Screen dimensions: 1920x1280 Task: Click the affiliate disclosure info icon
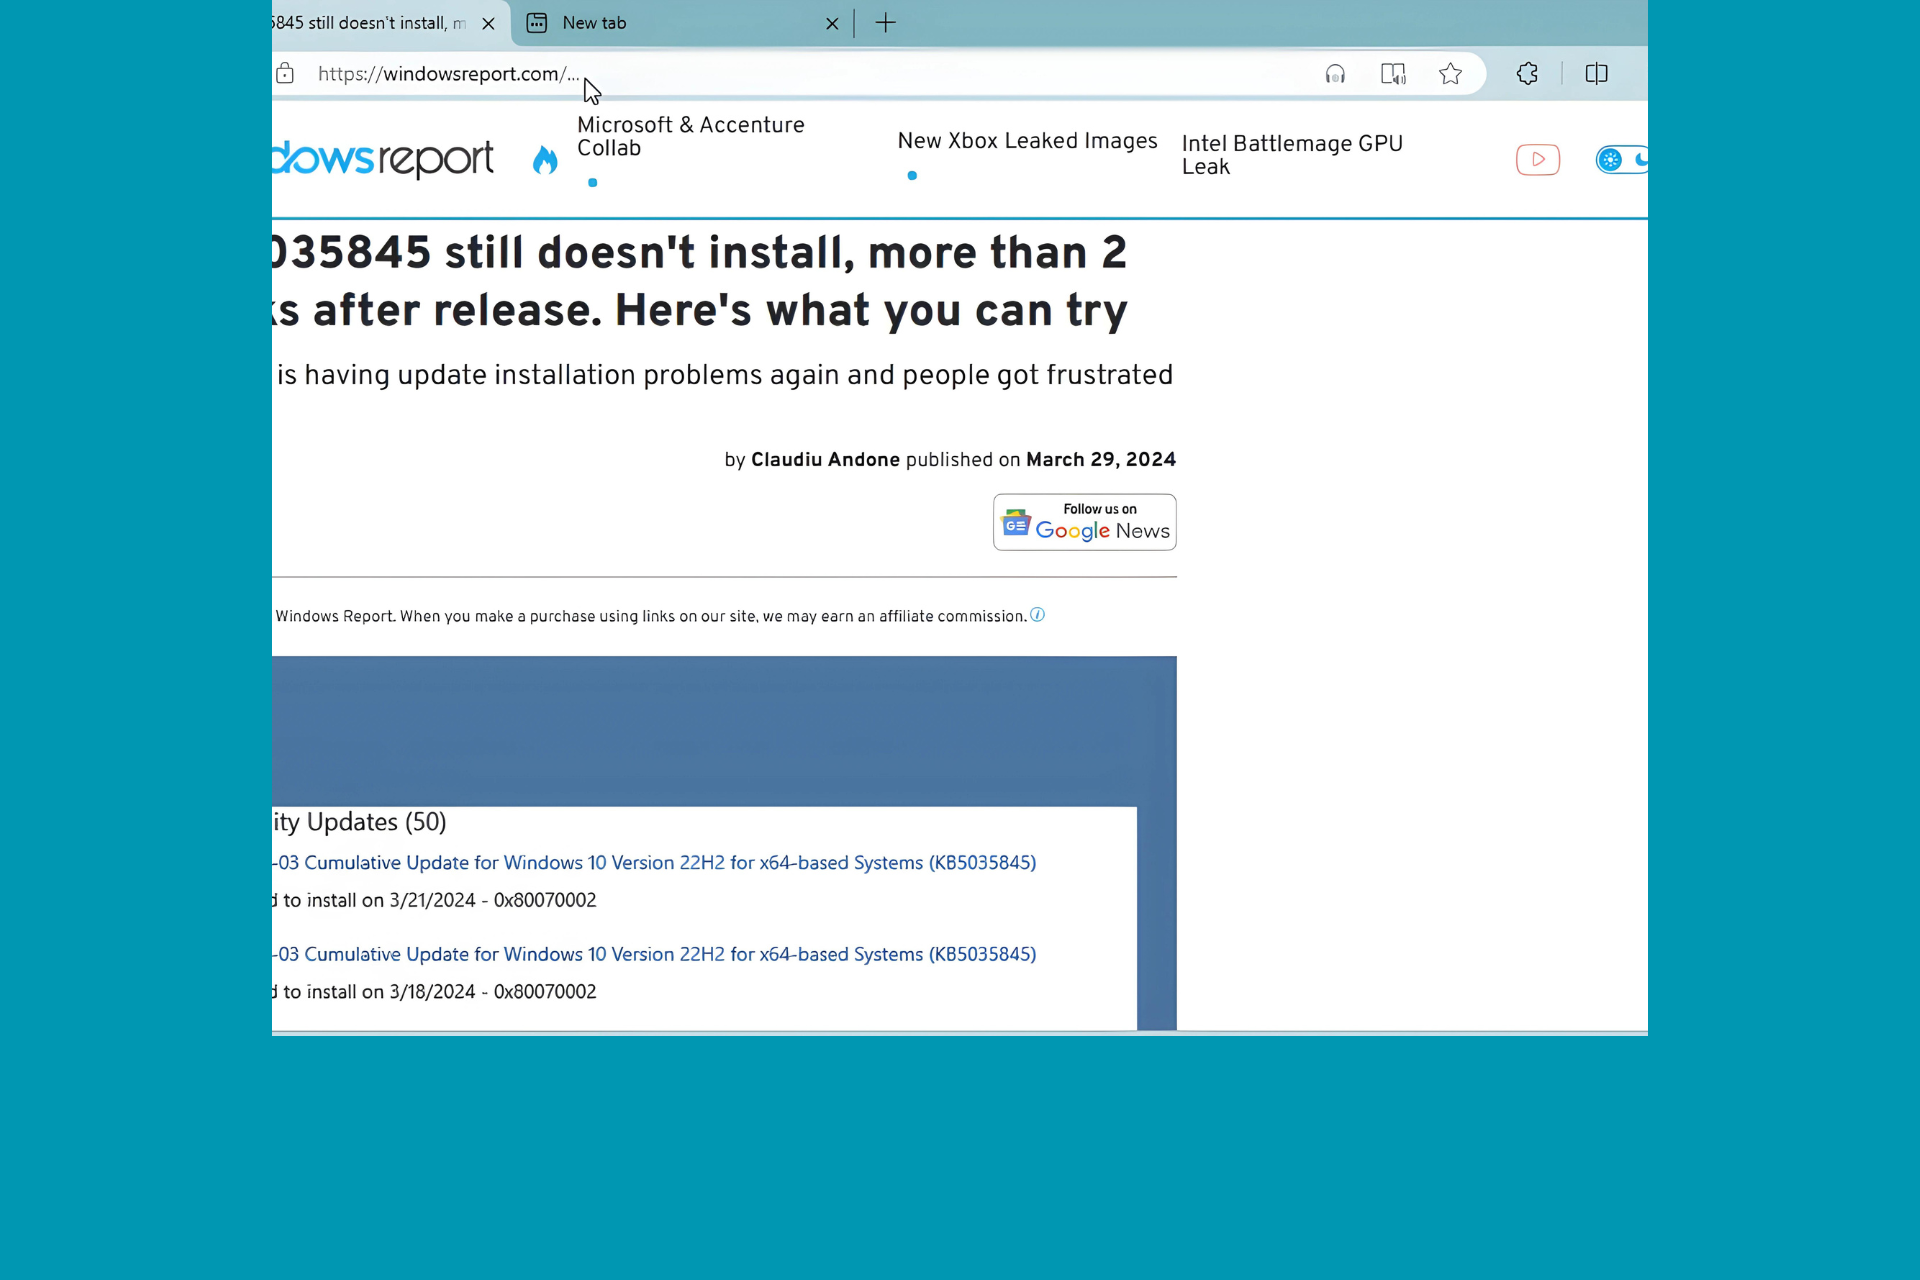point(1038,615)
